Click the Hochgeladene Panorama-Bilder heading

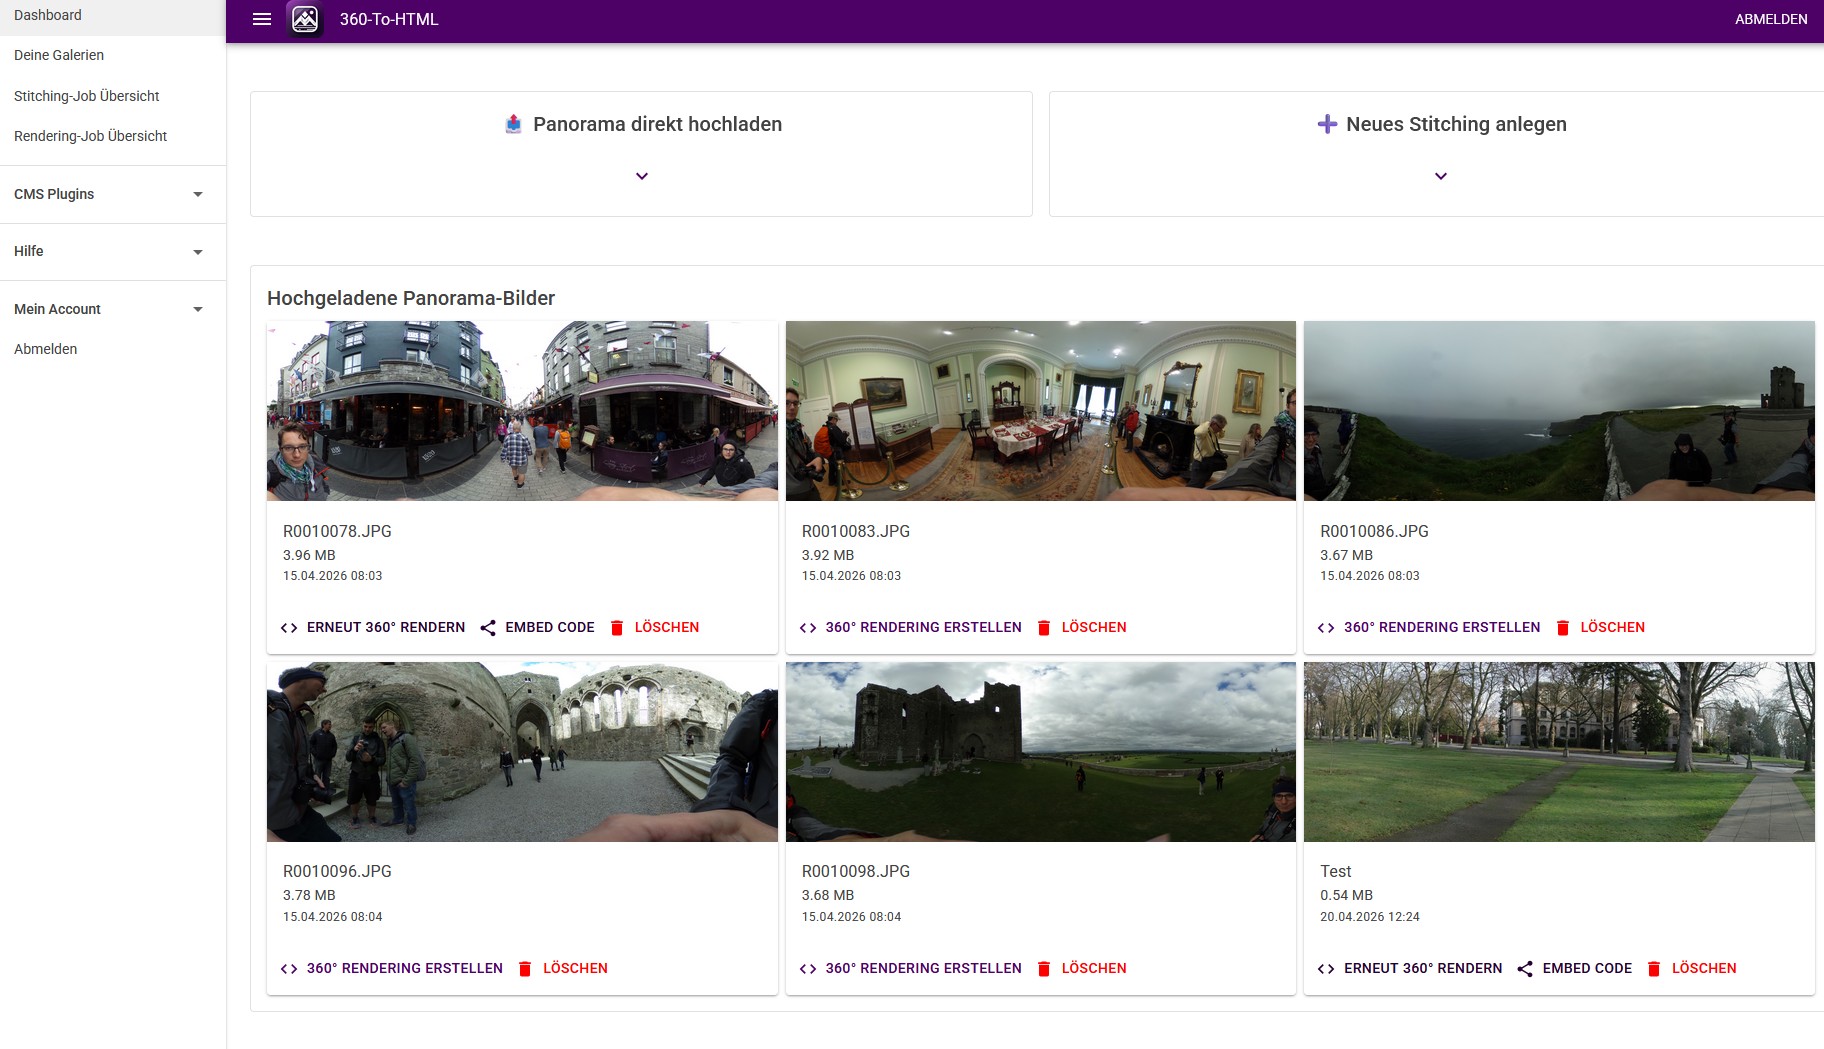tap(411, 298)
